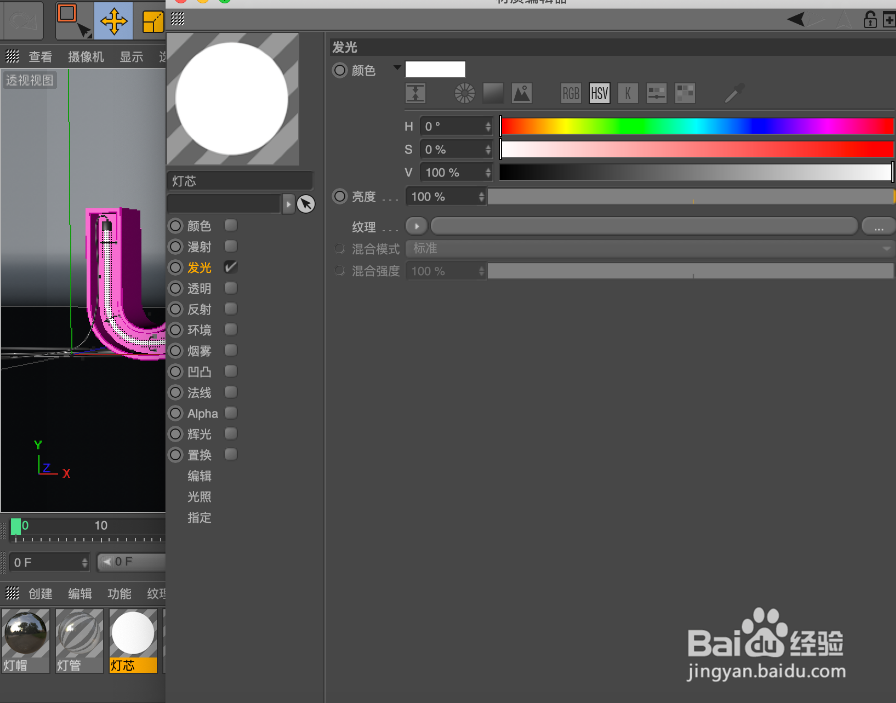Switch color mode to RGB

tap(570, 93)
